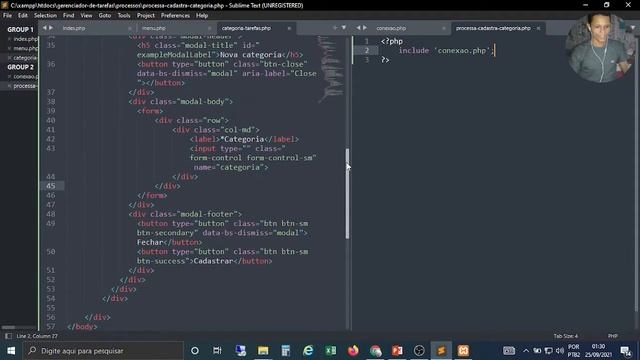Open Excel from taskbar
This screenshot has height=360, width=640.
tap(331, 351)
